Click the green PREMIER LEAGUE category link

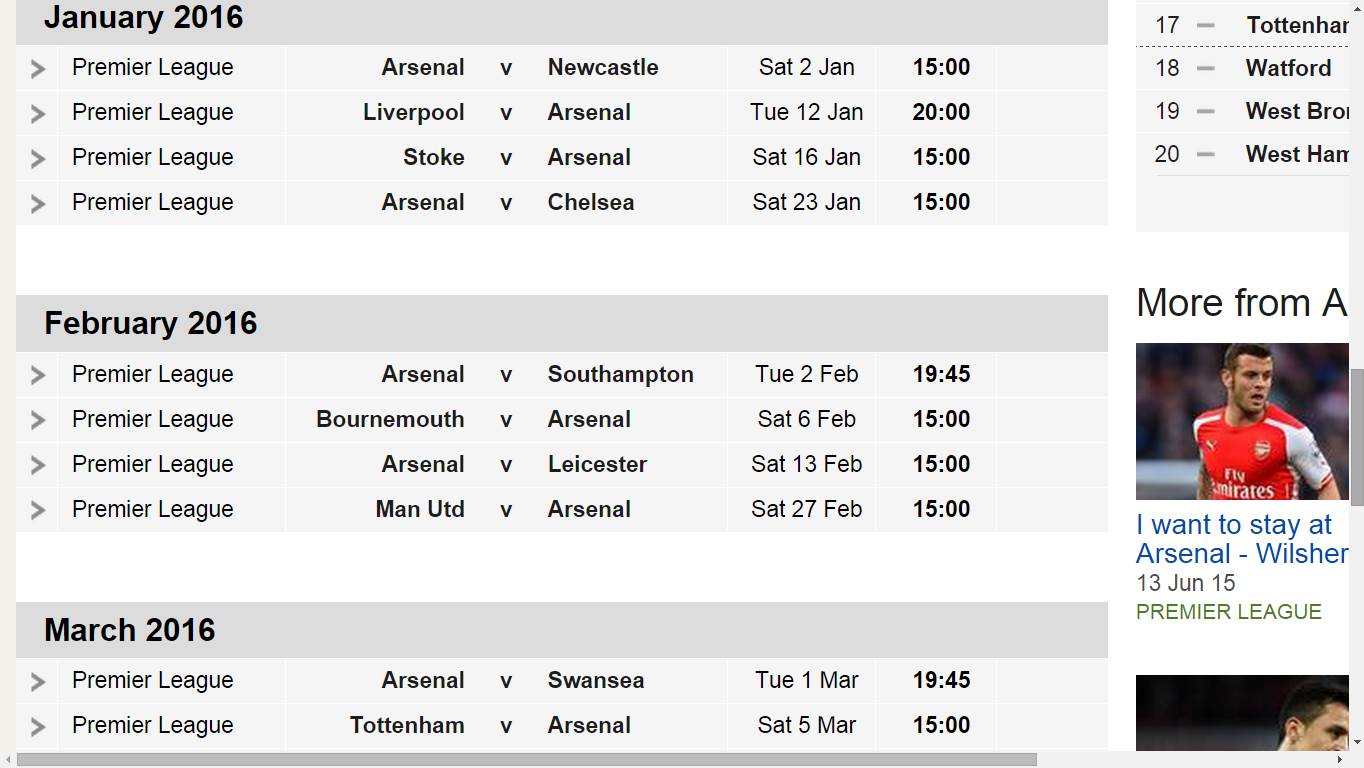coord(1229,612)
